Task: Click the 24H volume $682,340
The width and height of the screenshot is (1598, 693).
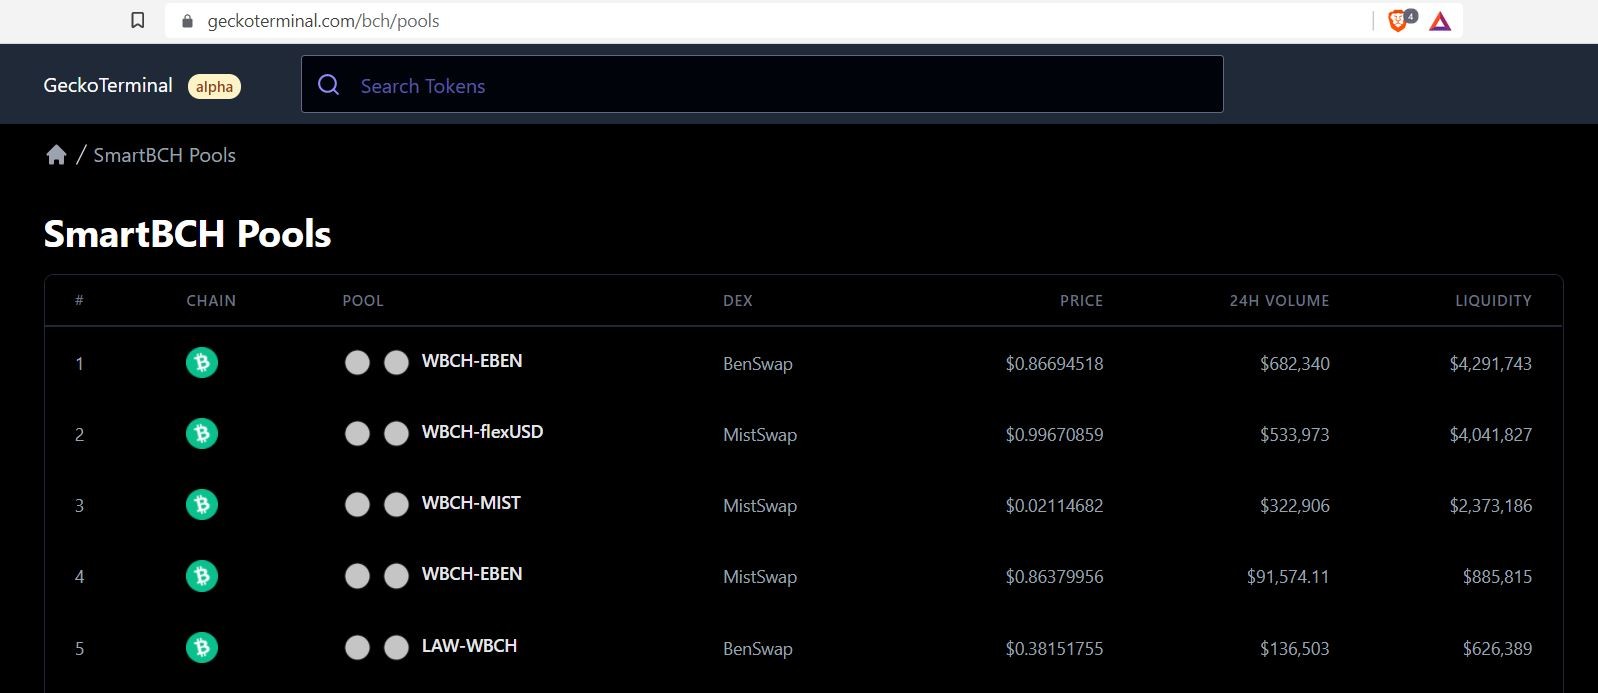Action: 1295,364
